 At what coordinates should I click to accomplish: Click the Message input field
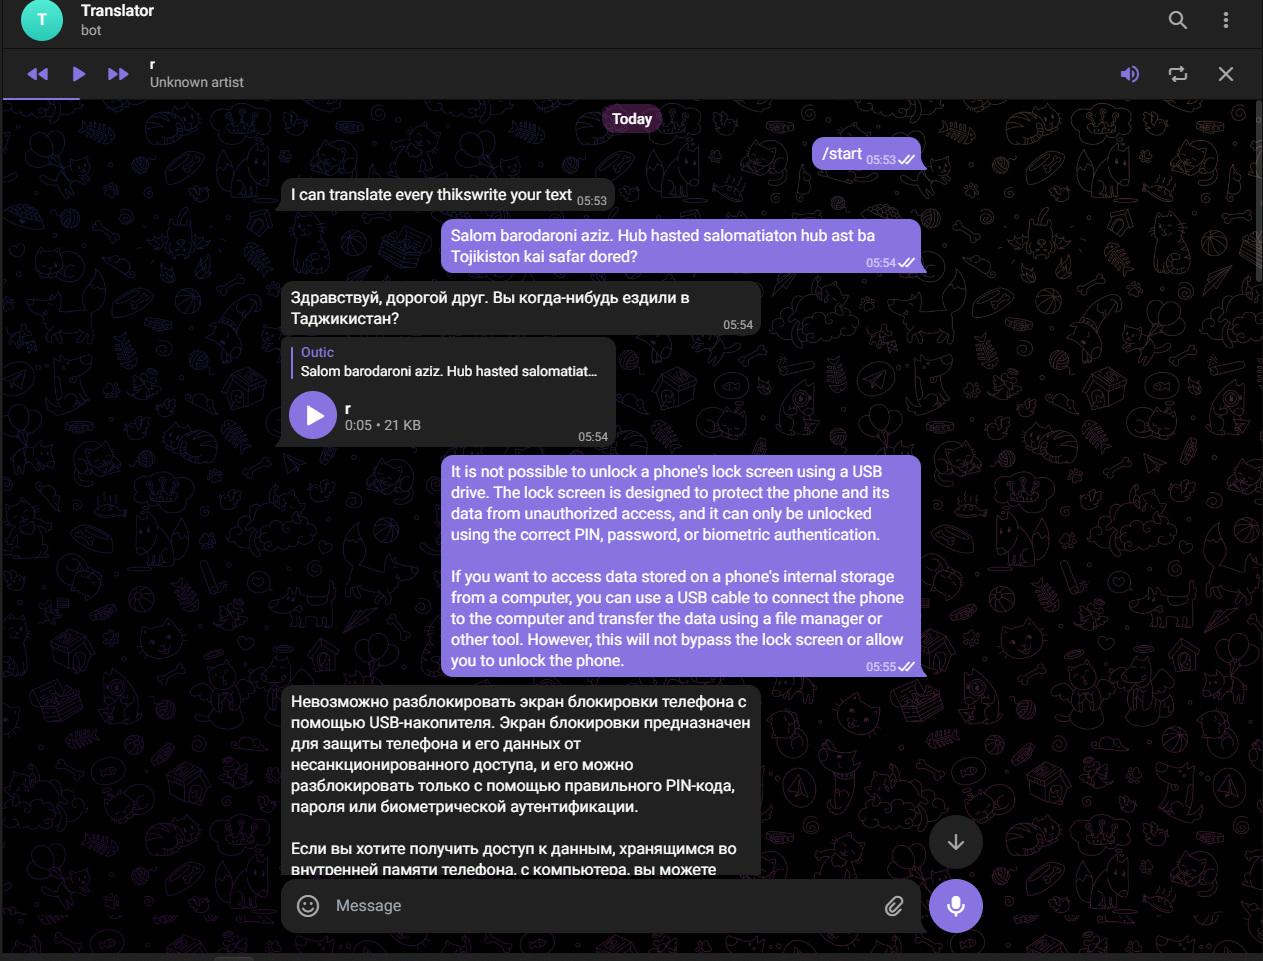[600, 906]
